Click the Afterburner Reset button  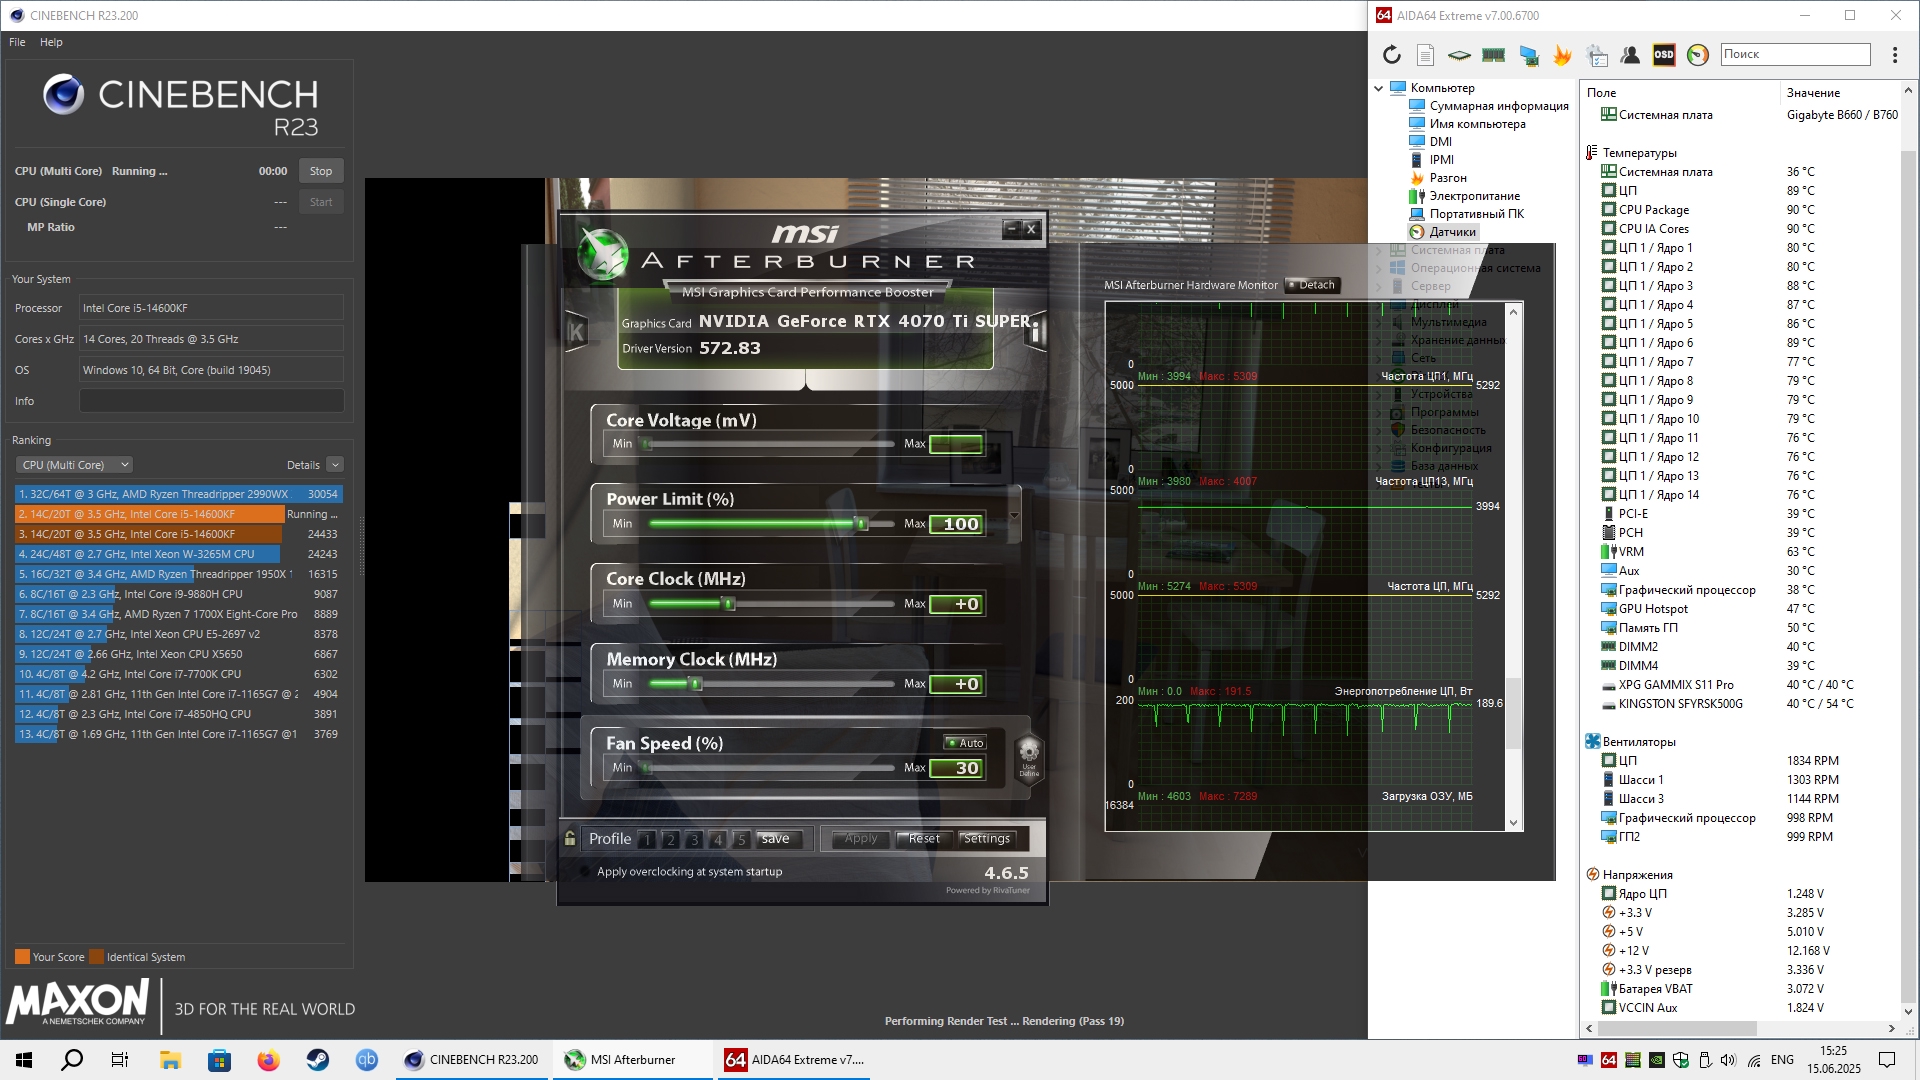(x=924, y=839)
